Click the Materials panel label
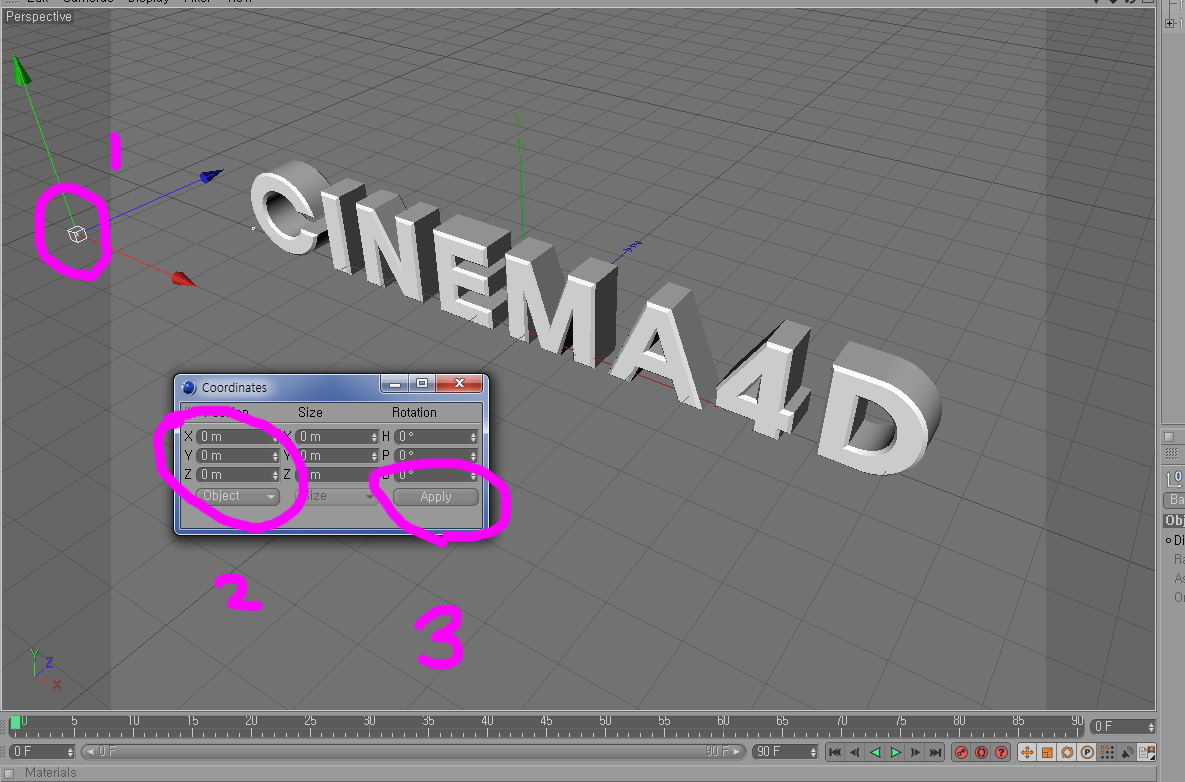Image resolution: width=1185 pixels, height=782 pixels. point(51,773)
